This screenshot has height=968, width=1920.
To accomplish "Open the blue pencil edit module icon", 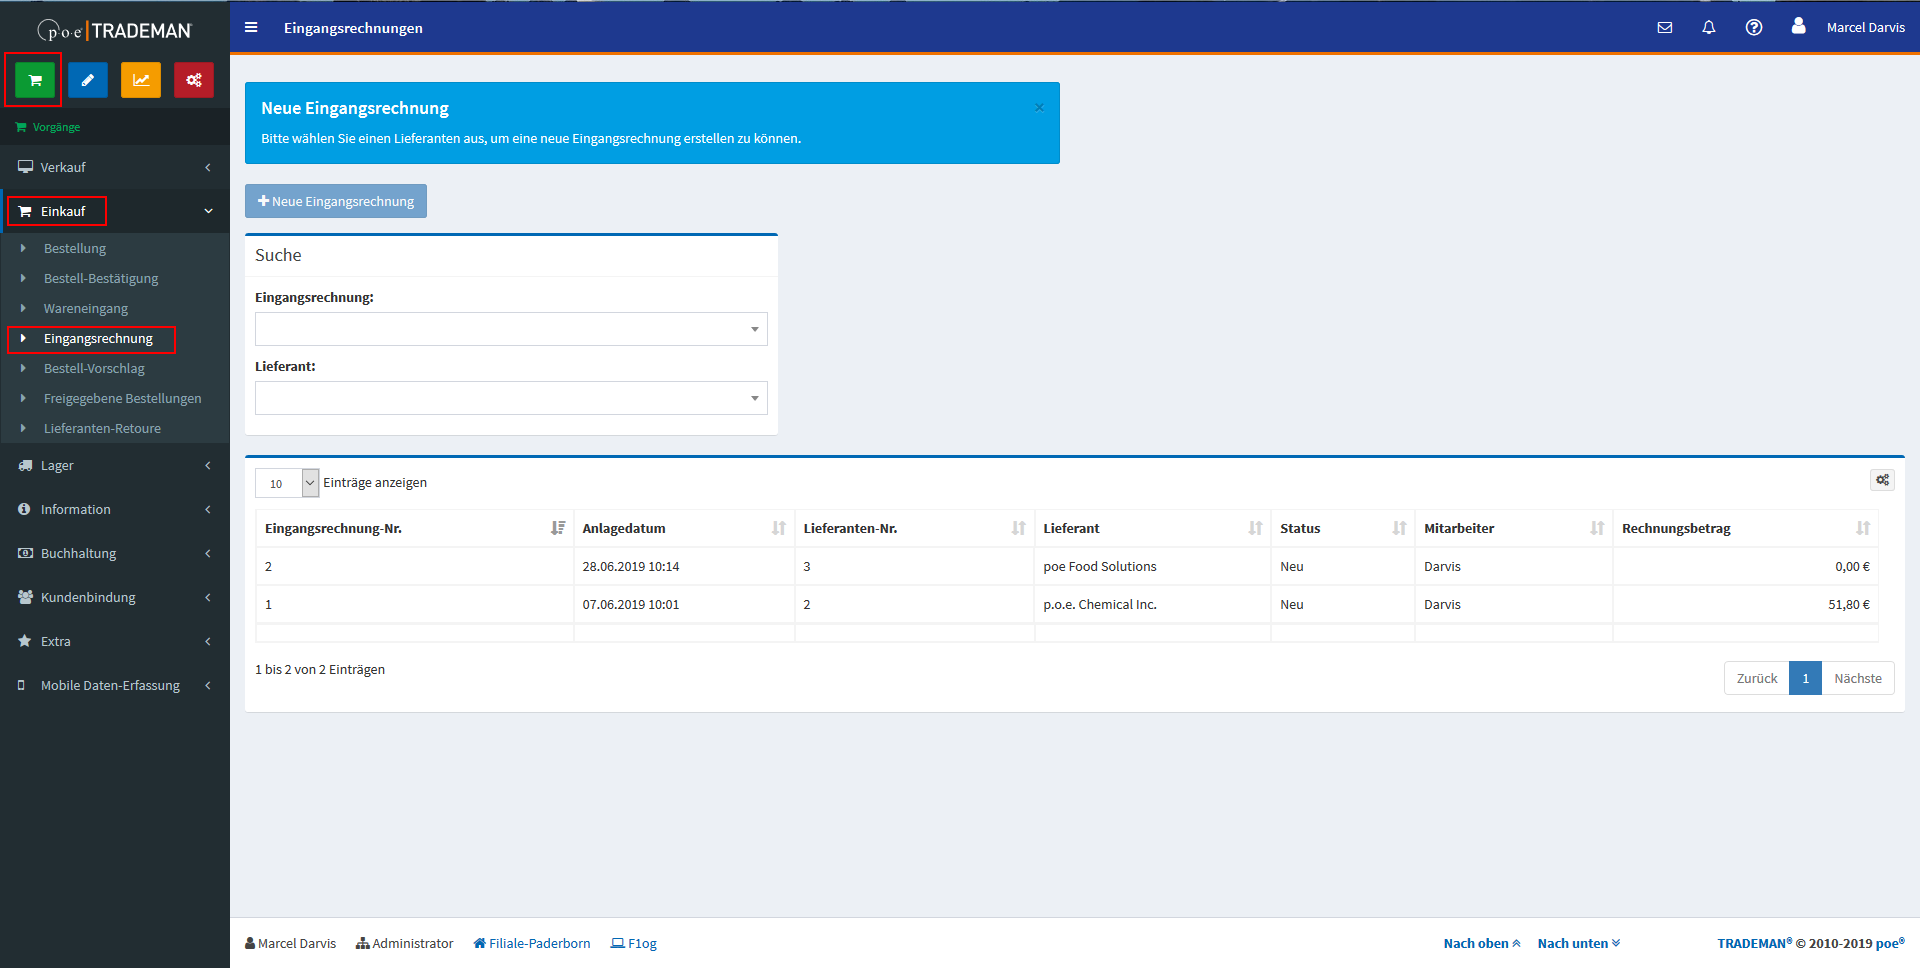I will 88,80.
